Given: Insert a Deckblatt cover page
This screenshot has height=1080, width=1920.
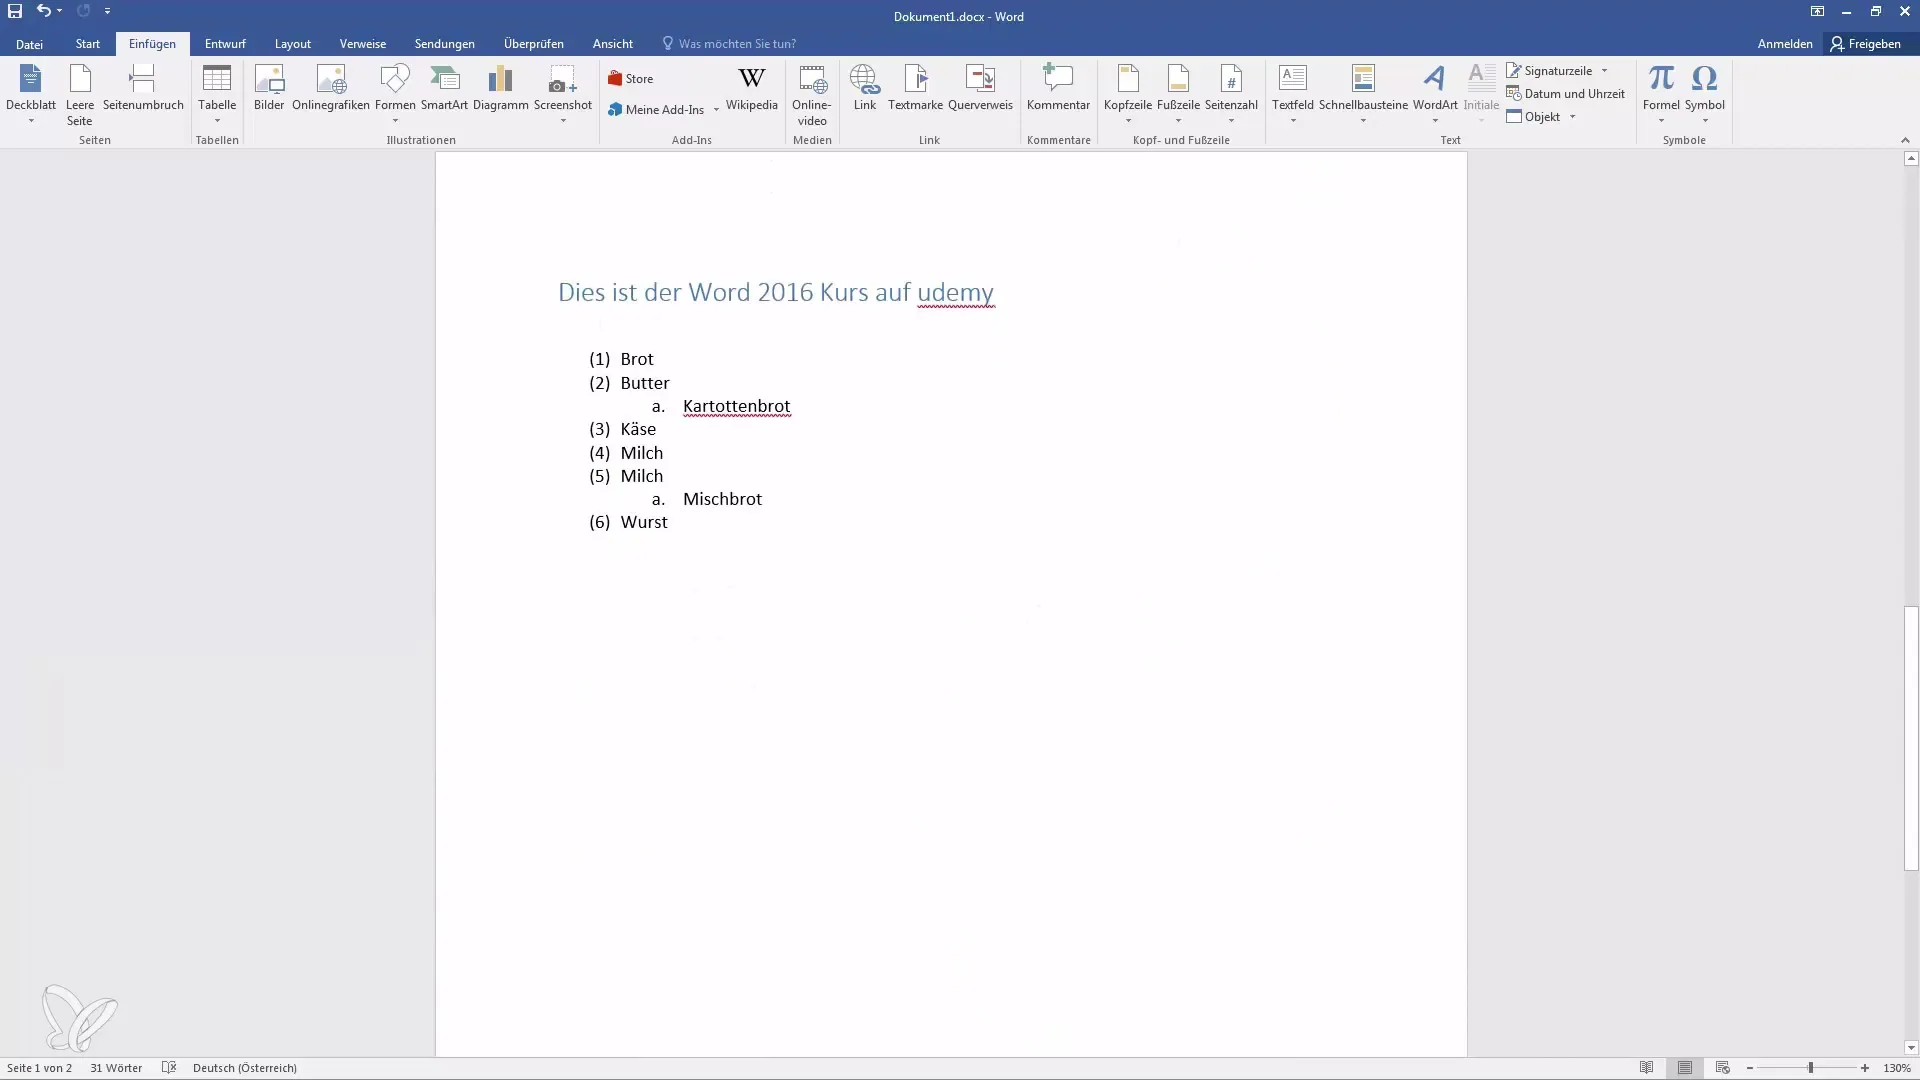Looking at the screenshot, I should (31, 94).
